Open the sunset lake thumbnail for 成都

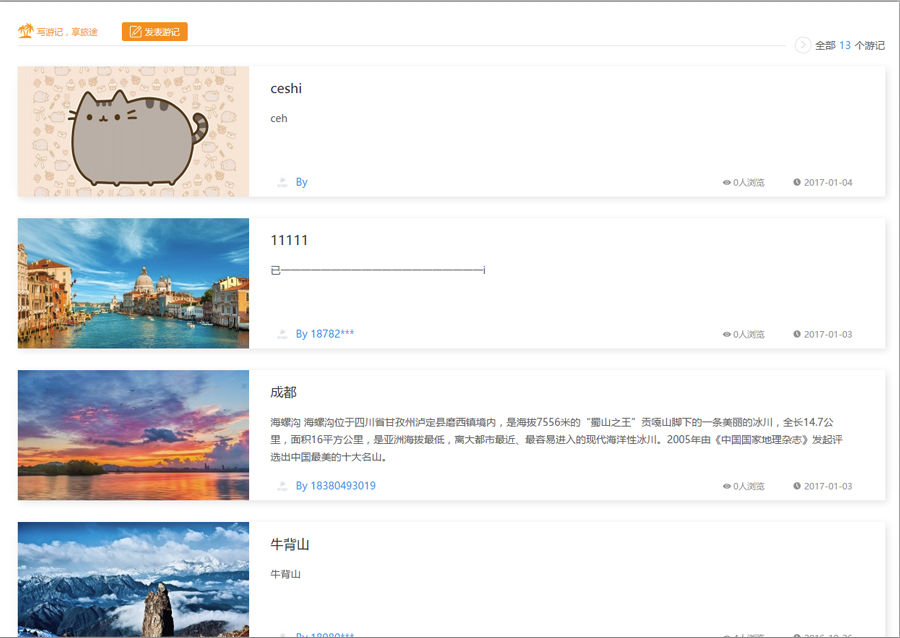(133, 435)
